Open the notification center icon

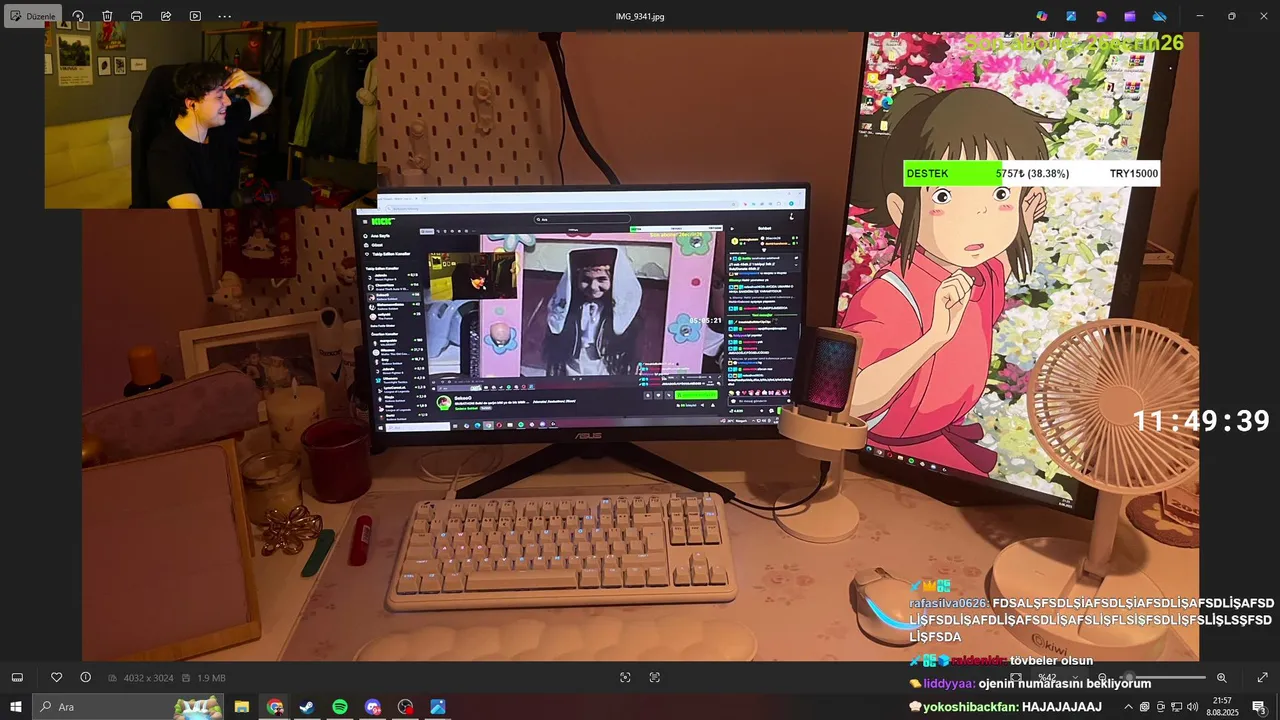[x=1260, y=707]
